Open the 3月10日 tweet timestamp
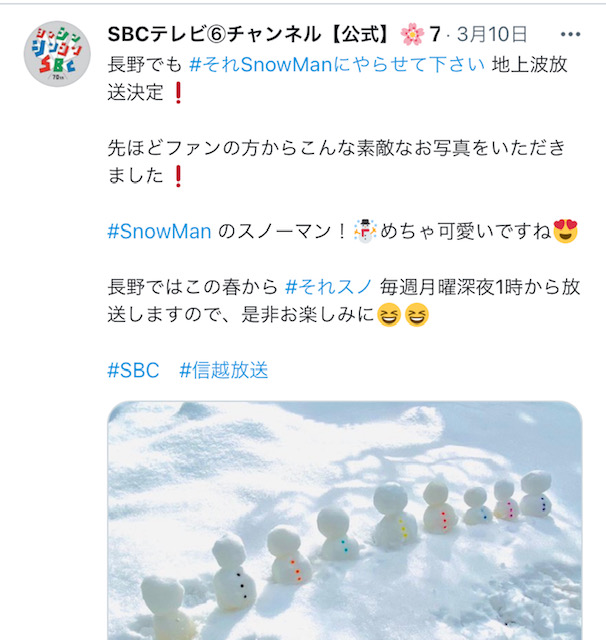Screen dimensions: 606x640 (492, 34)
